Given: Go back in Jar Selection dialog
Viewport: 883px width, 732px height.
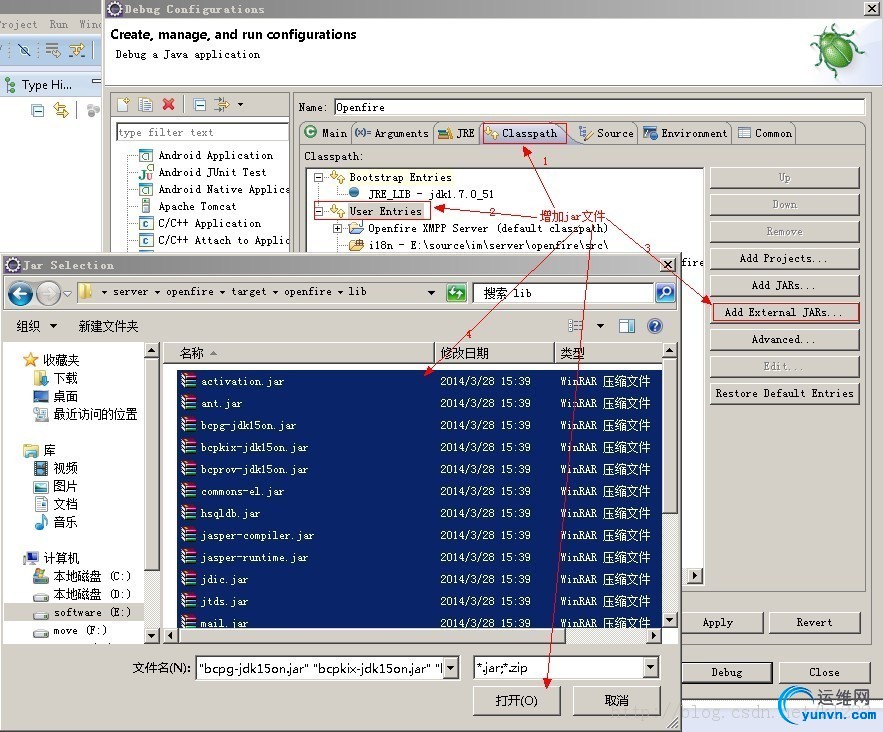Looking at the screenshot, I should 21,293.
